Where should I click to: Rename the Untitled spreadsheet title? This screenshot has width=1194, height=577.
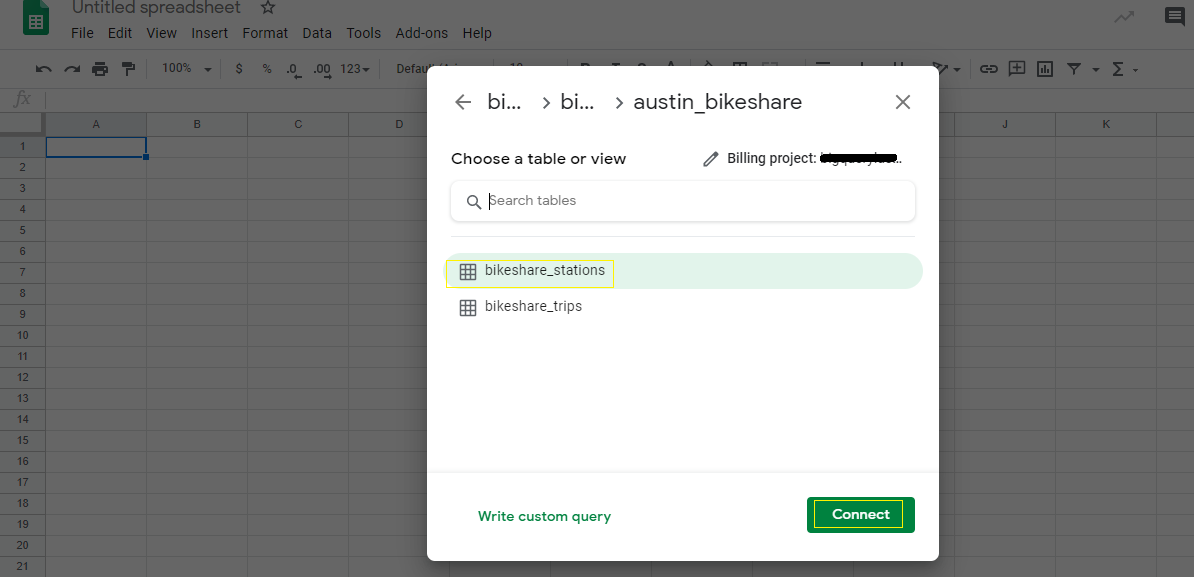pyautogui.click(x=156, y=8)
